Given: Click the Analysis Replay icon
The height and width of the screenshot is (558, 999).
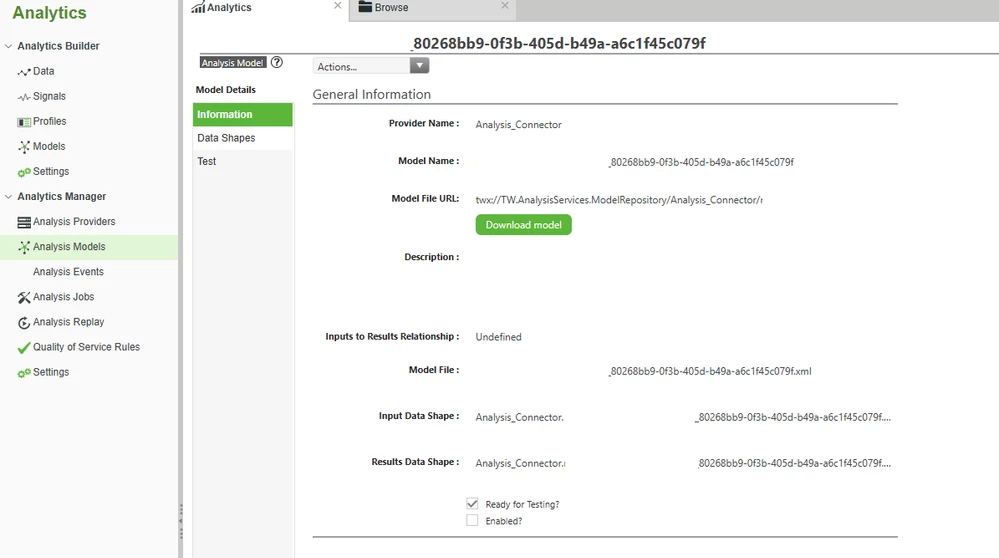Looking at the screenshot, I should point(24,322).
